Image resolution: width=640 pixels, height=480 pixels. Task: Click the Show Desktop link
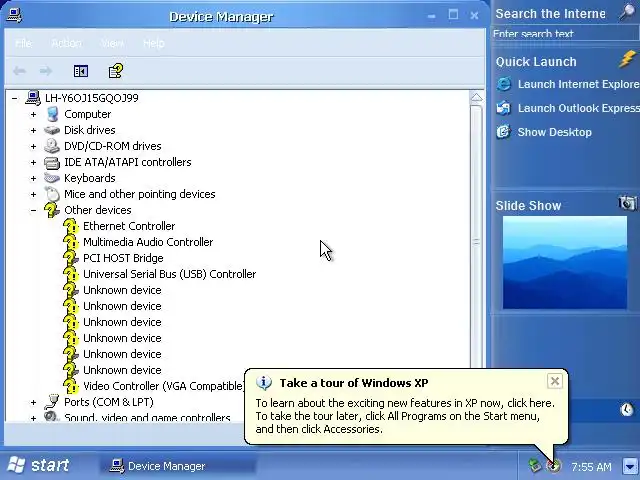click(554, 132)
